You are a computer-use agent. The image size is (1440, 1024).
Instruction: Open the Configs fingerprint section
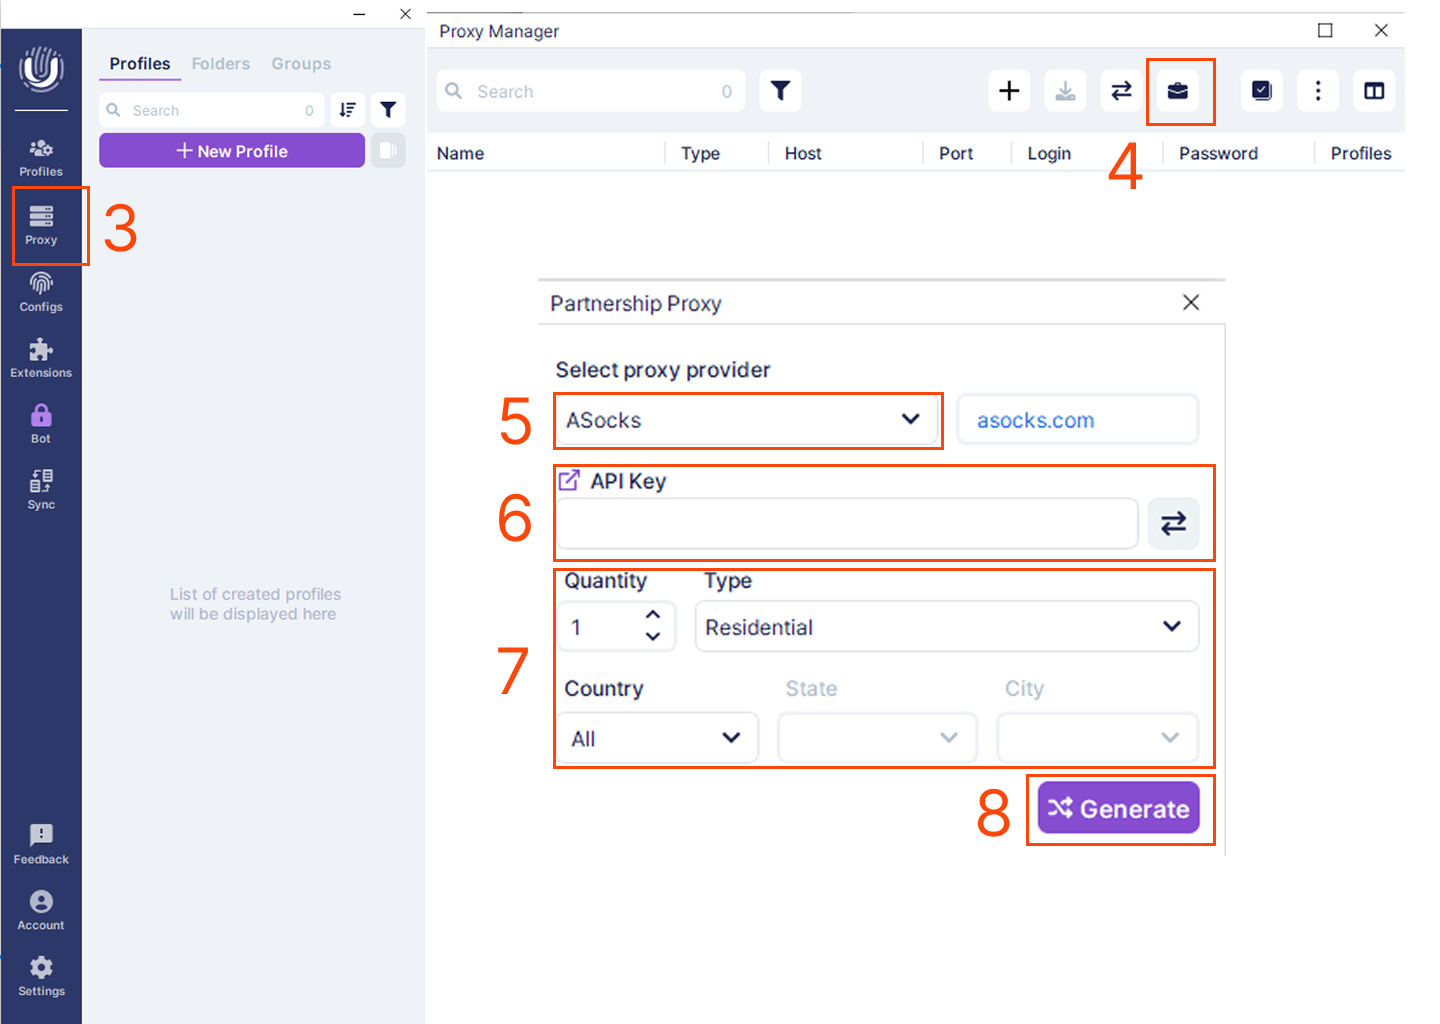(41, 292)
